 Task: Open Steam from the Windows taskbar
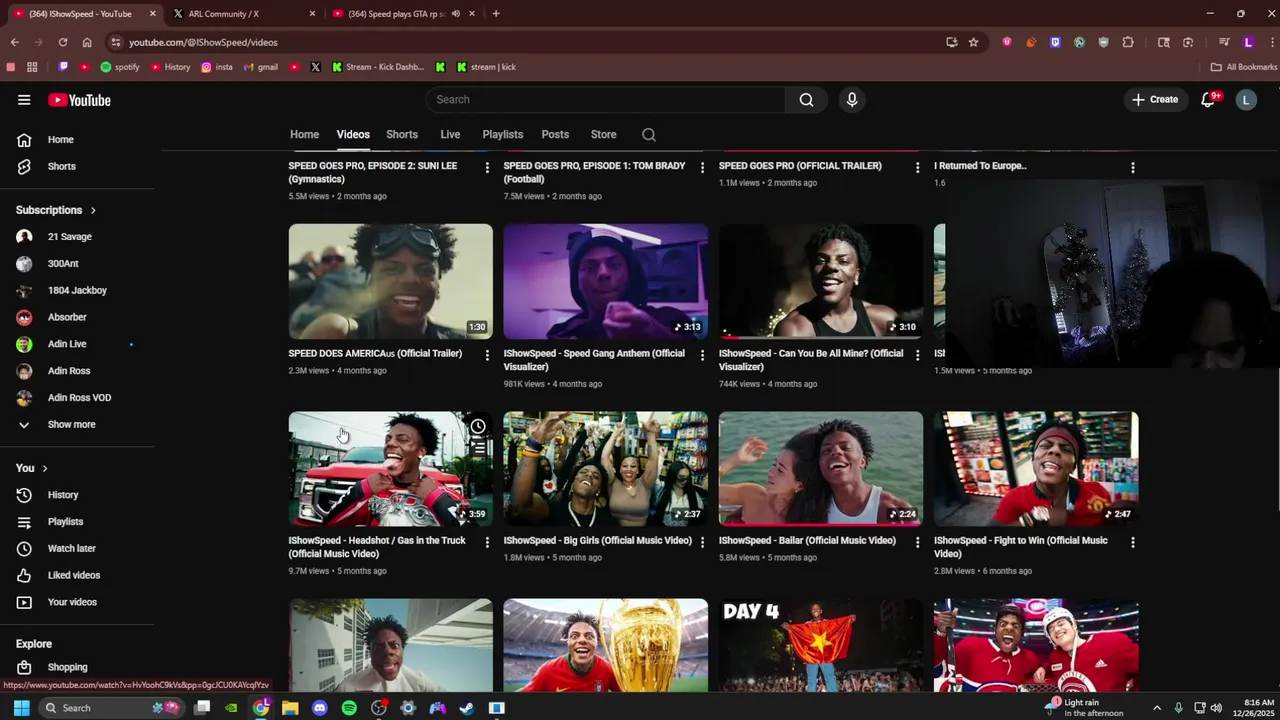pyautogui.click(x=466, y=708)
